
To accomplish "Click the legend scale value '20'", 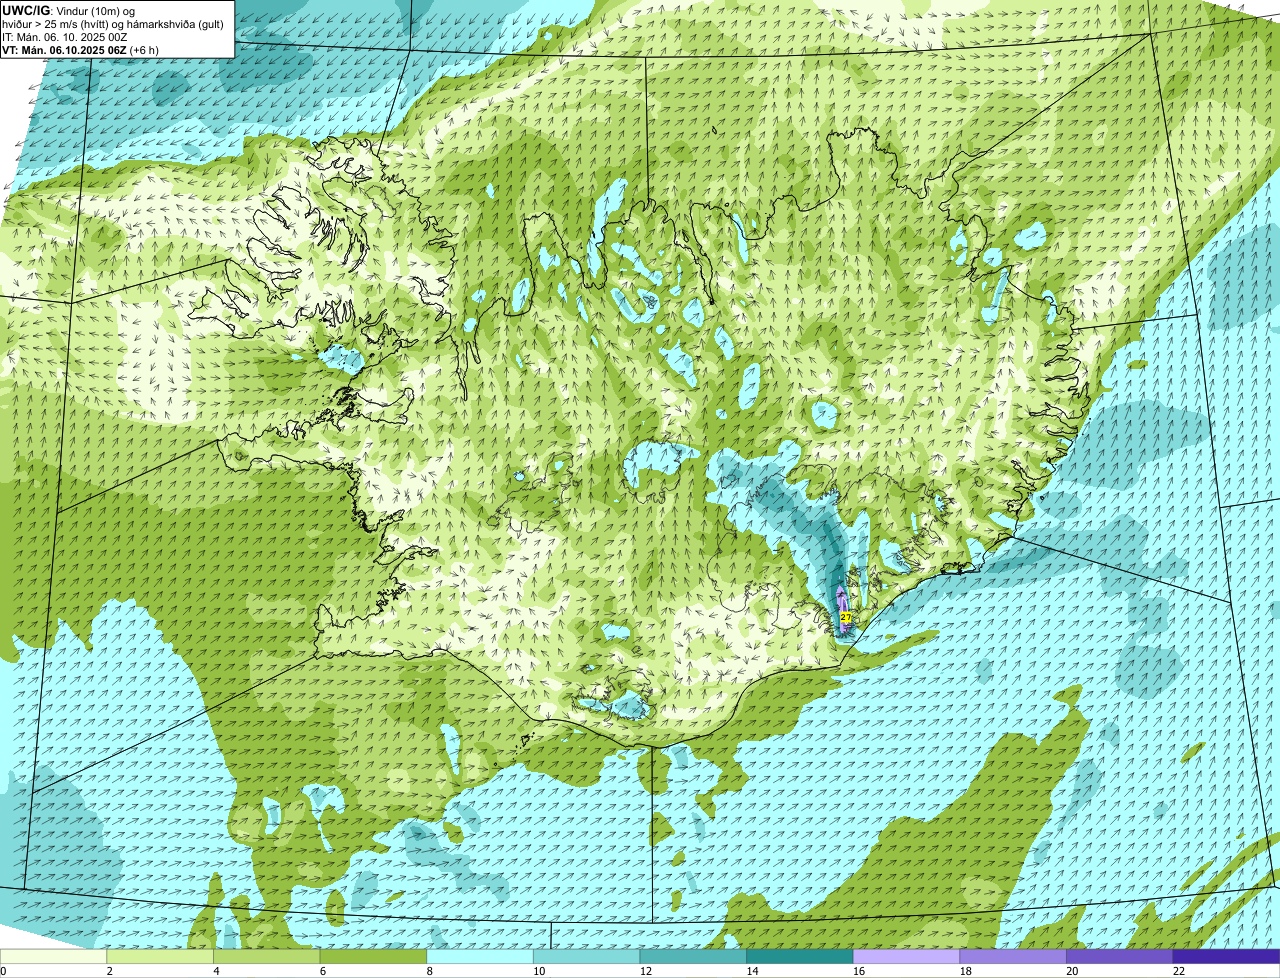I will tap(1072, 971).
